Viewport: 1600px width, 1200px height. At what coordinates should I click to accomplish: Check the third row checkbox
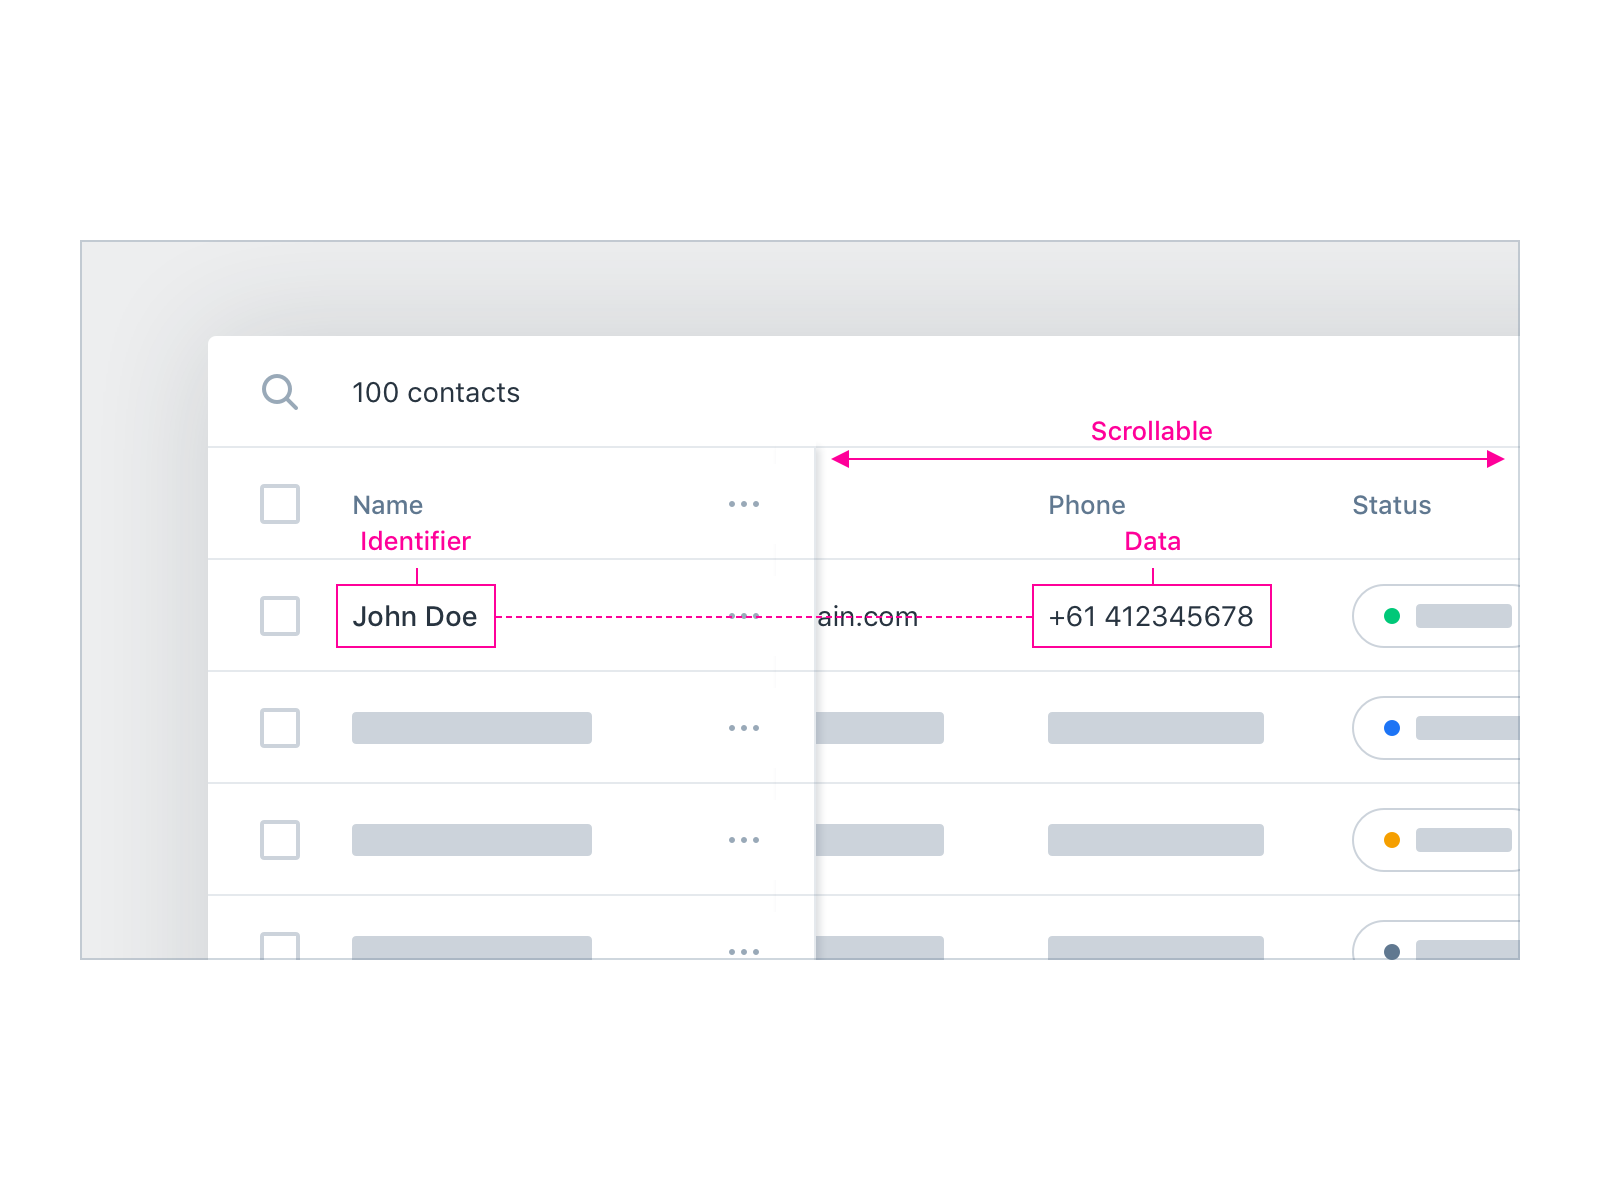click(280, 840)
